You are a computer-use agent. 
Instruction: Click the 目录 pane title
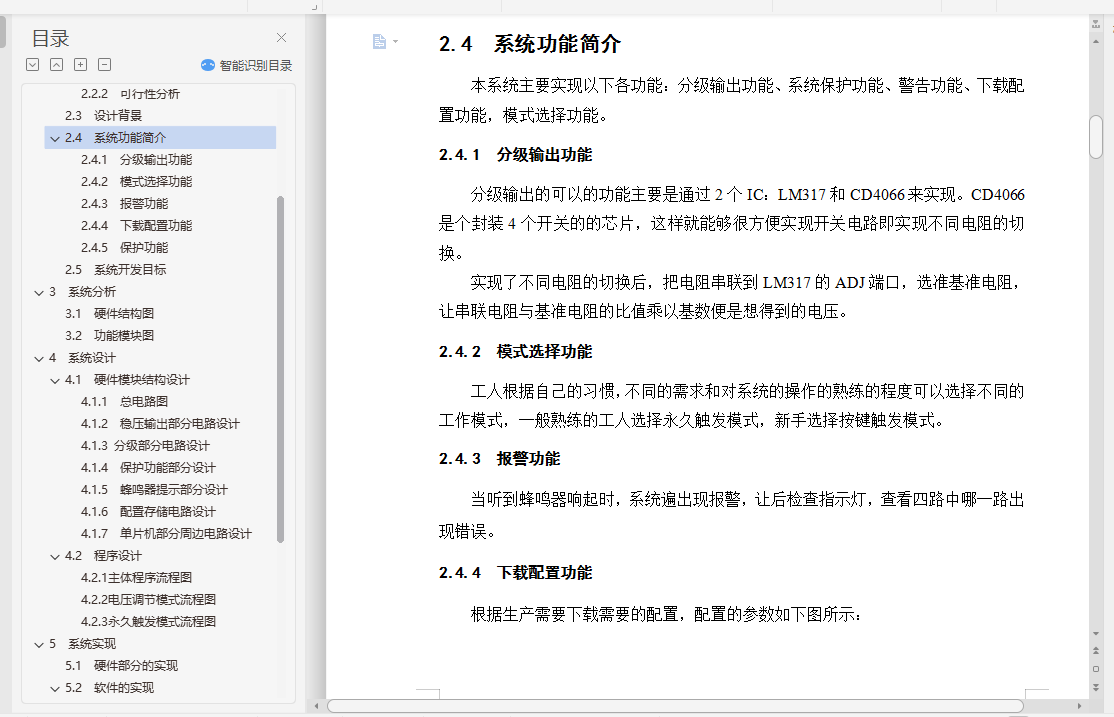coord(50,38)
